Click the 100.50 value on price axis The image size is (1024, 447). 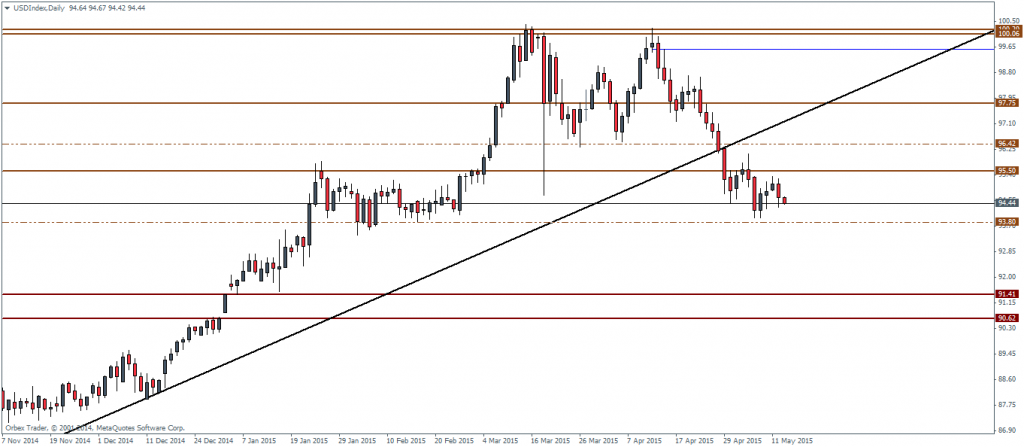(1008, 21)
